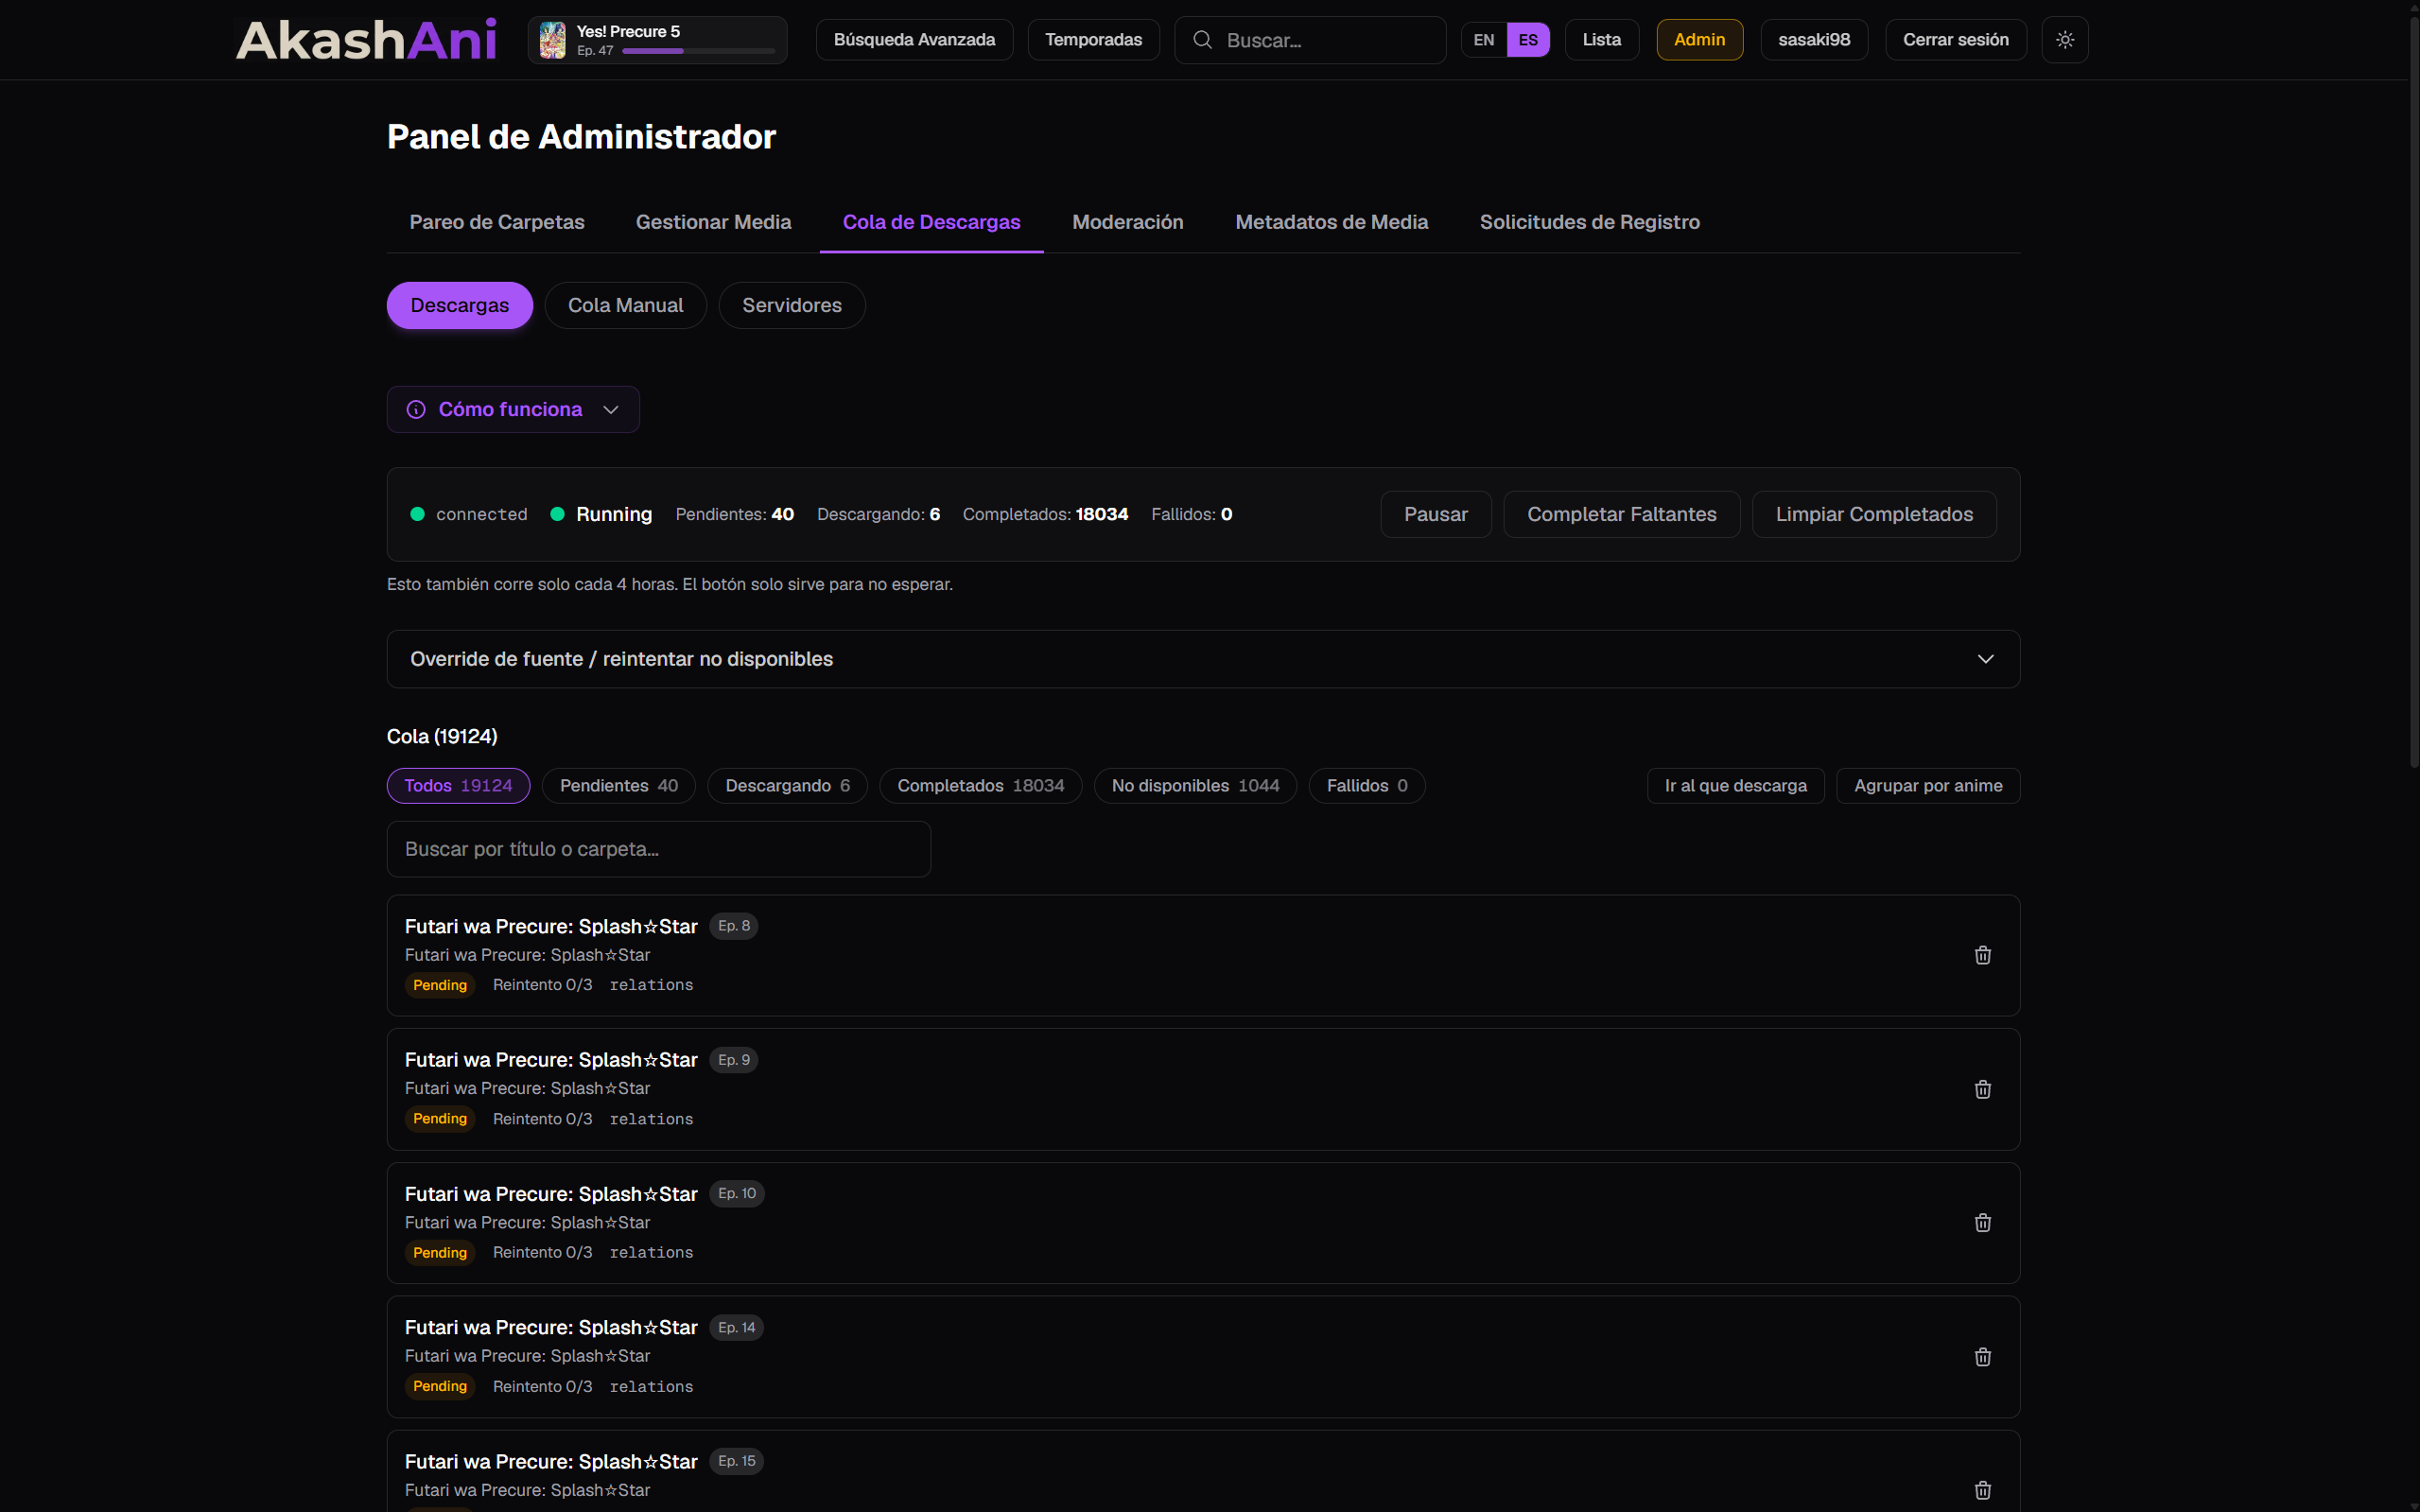Focus the Buscar por título o carpeta field
Viewport: 2420px width, 1512px height.
pos(658,849)
